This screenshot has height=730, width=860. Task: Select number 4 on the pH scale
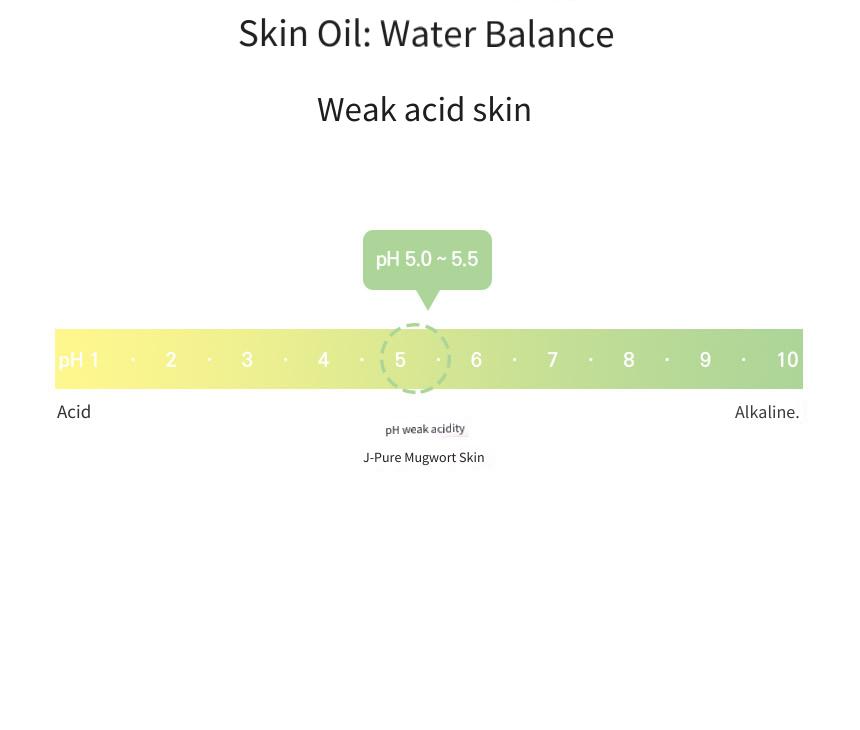coord(324,360)
